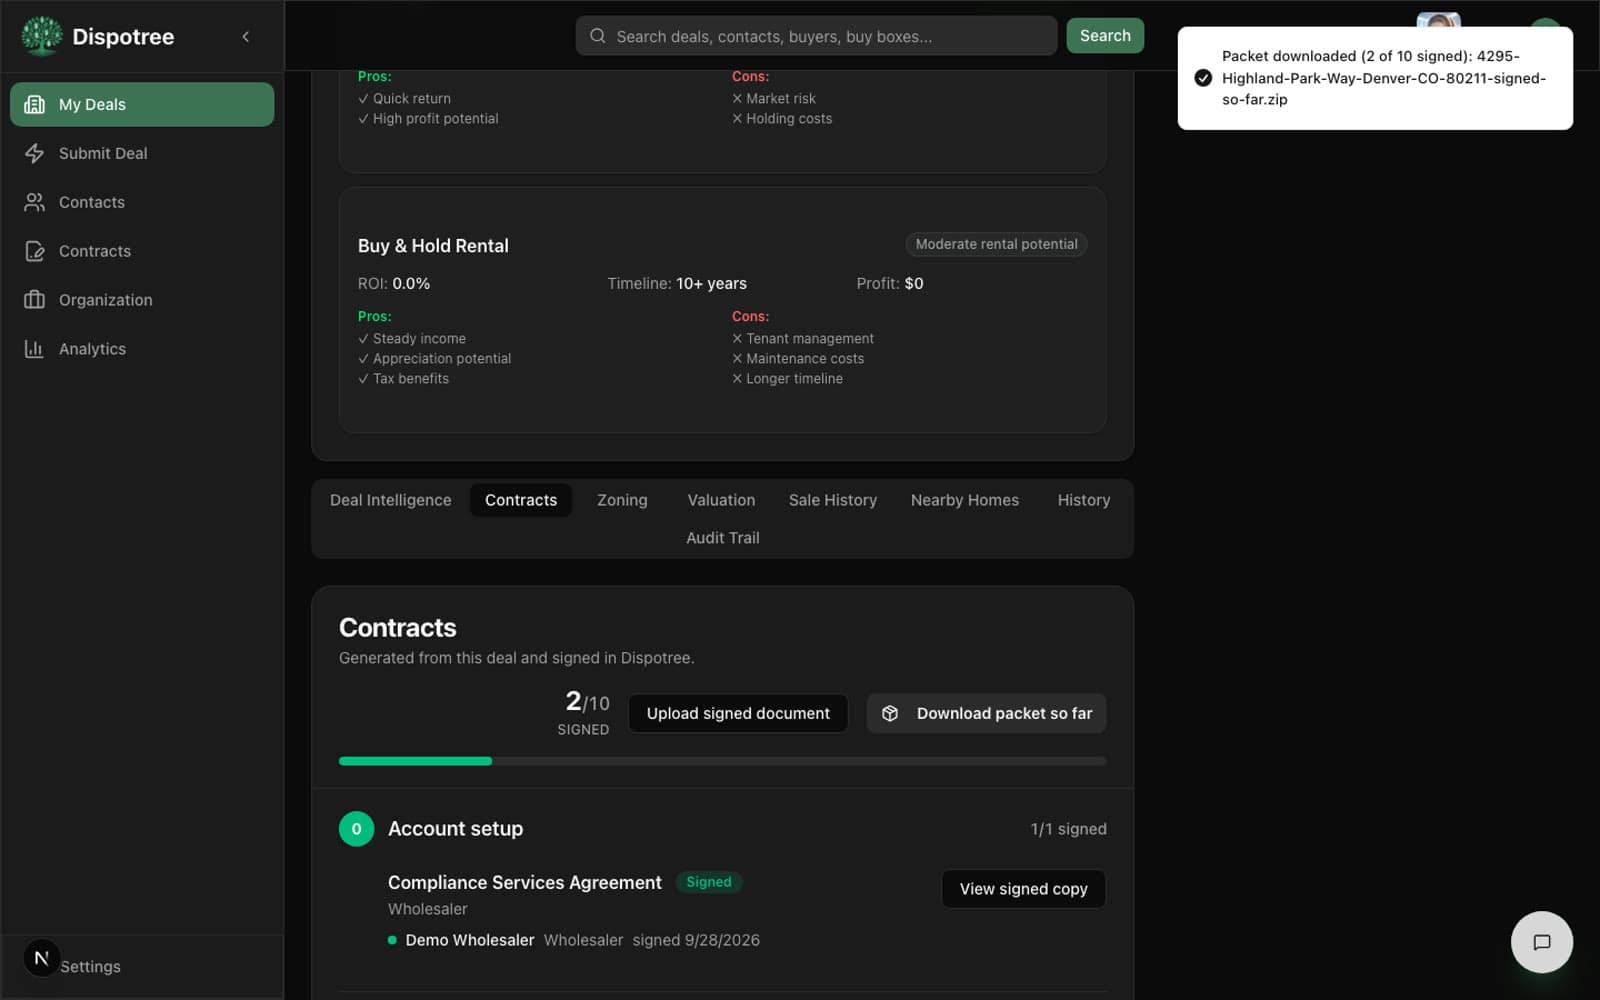Open My Deals building icon

[34, 104]
